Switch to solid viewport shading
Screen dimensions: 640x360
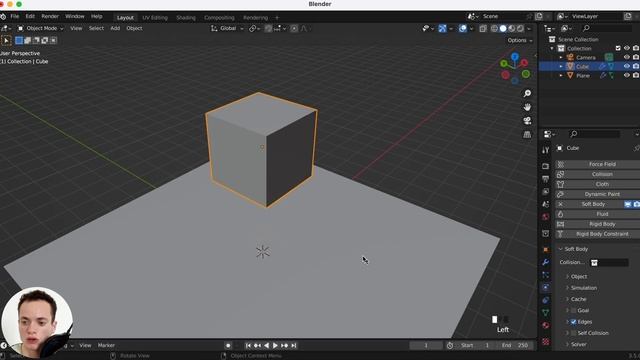(x=503, y=28)
